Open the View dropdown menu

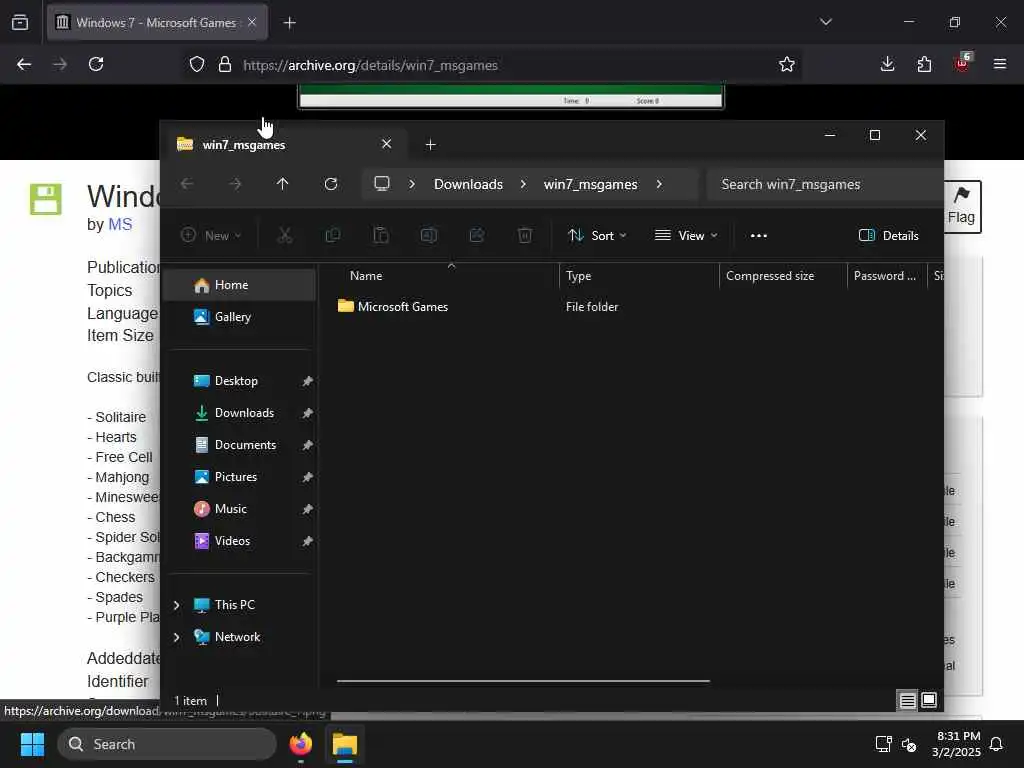pyautogui.click(x=686, y=236)
